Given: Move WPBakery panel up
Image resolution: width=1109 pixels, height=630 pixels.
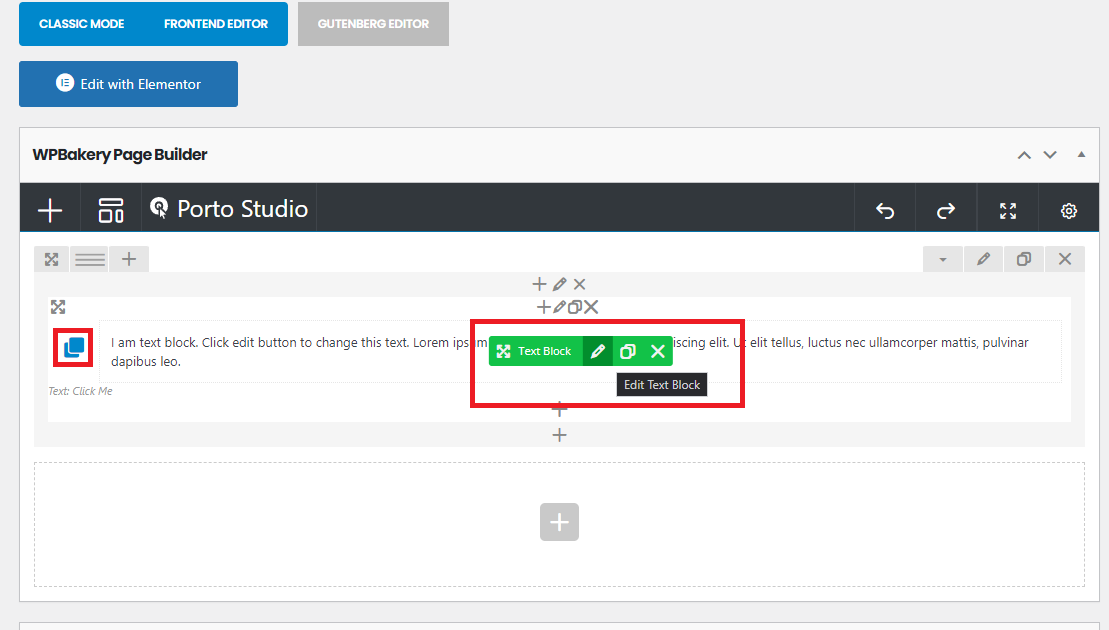Looking at the screenshot, I should [x=1023, y=155].
